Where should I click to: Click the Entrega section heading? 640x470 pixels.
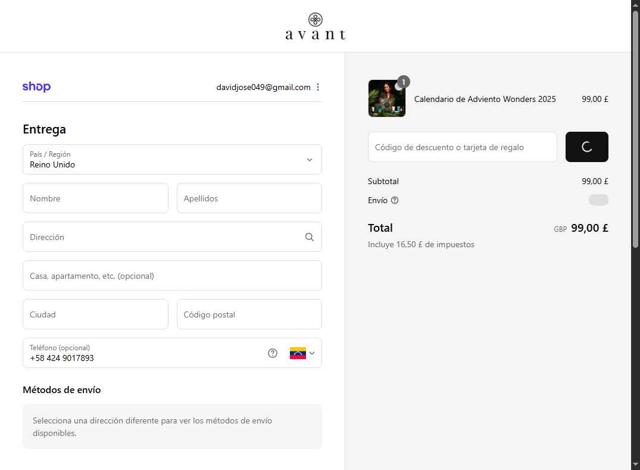click(x=44, y=129)
